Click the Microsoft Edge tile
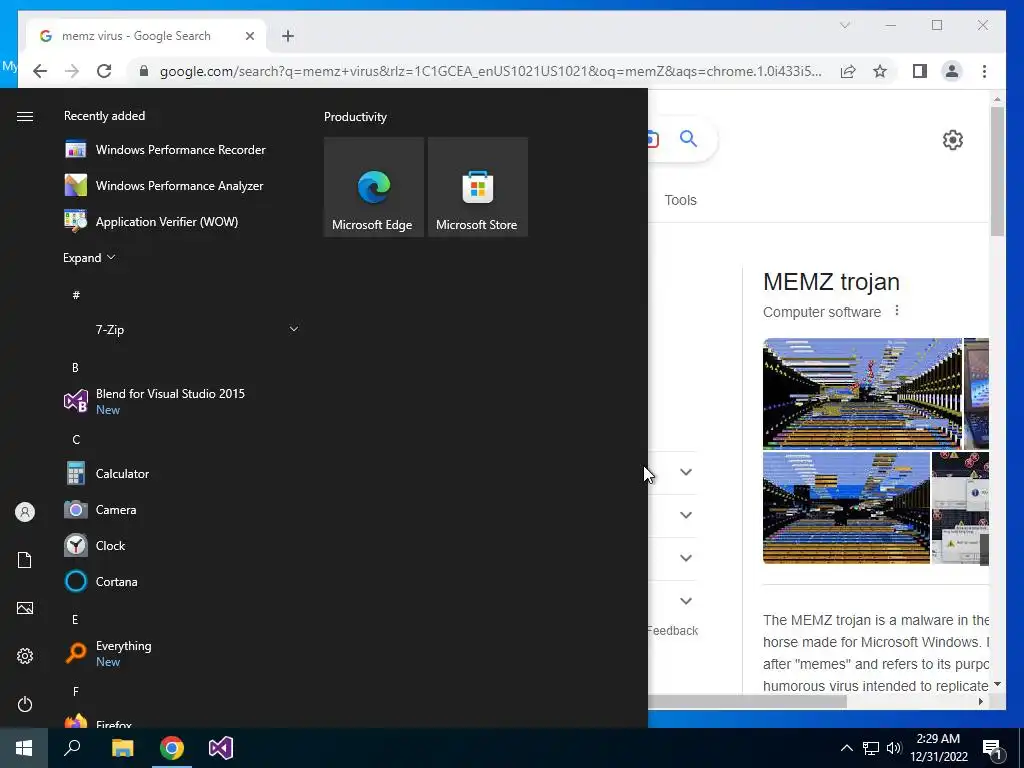The image size is (1024, 768). pos(374,187)
